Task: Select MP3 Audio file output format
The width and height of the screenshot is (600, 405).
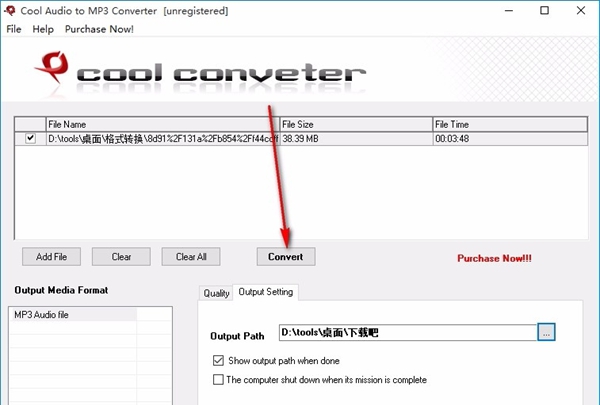Action: coord(73,315)
